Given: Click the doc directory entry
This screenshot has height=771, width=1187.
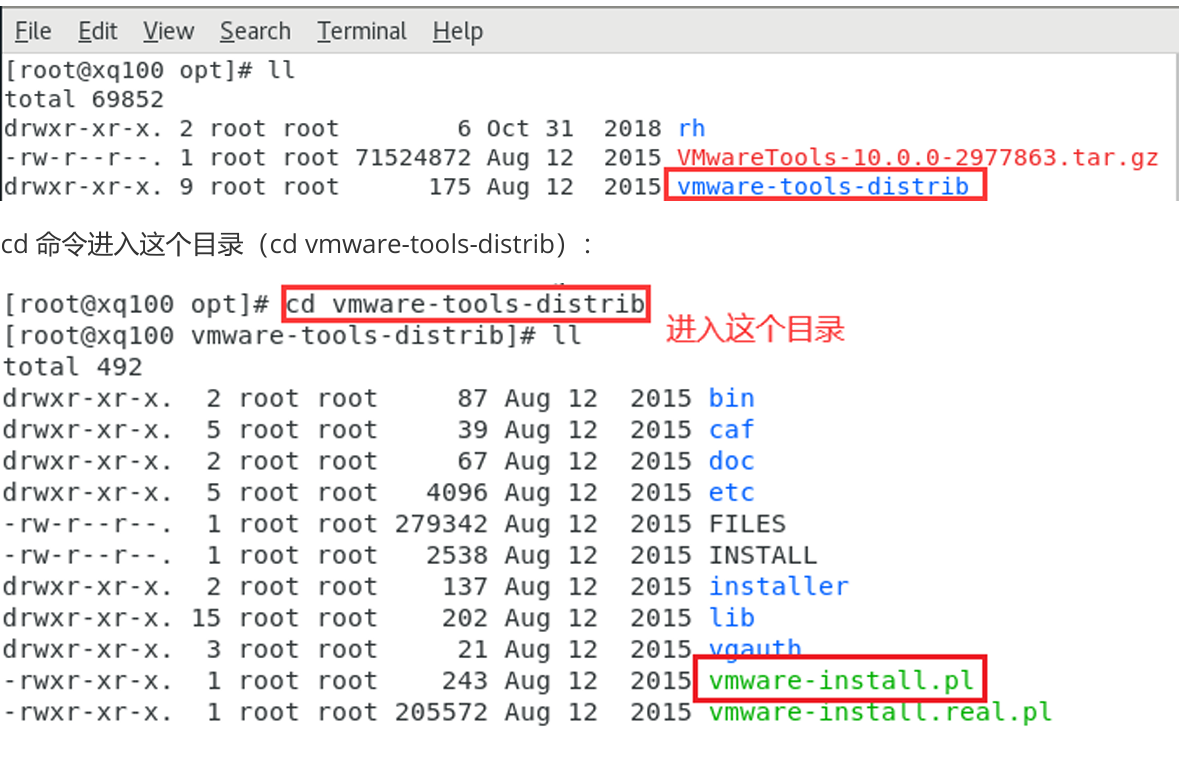Looking at the screenshot, I should pyautogui.click(x=731, y=461).
